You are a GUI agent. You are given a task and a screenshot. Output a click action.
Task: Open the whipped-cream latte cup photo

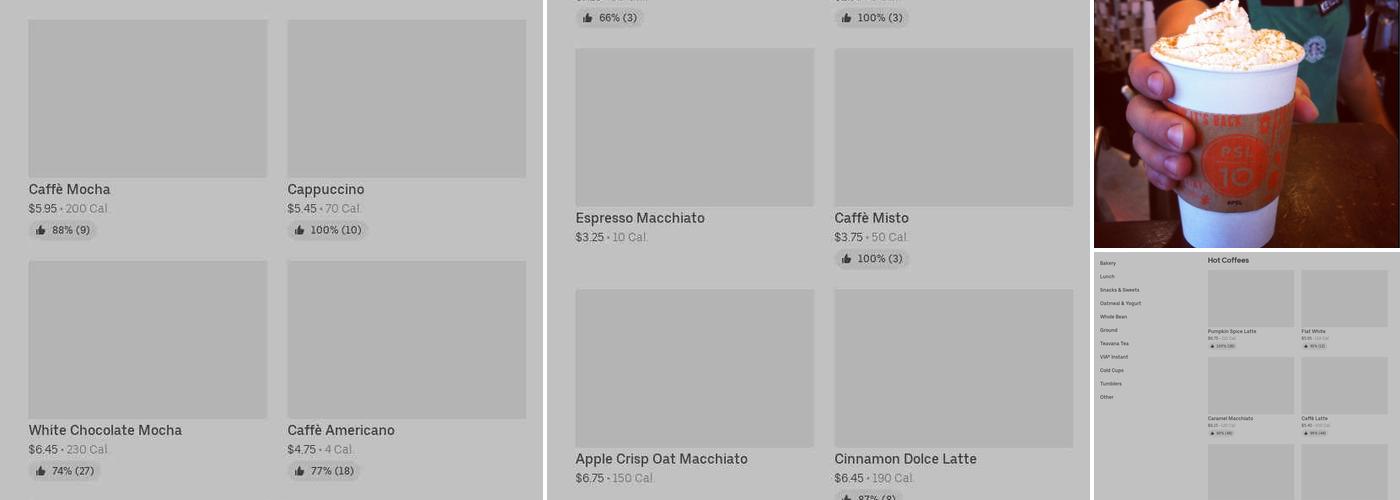click(1246, 123)
